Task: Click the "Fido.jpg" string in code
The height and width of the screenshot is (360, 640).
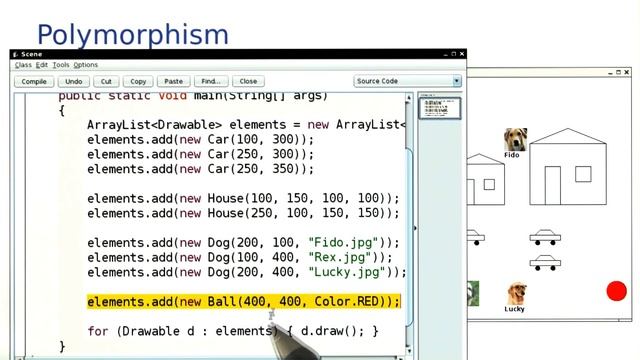Action: (x=344, y=243)
